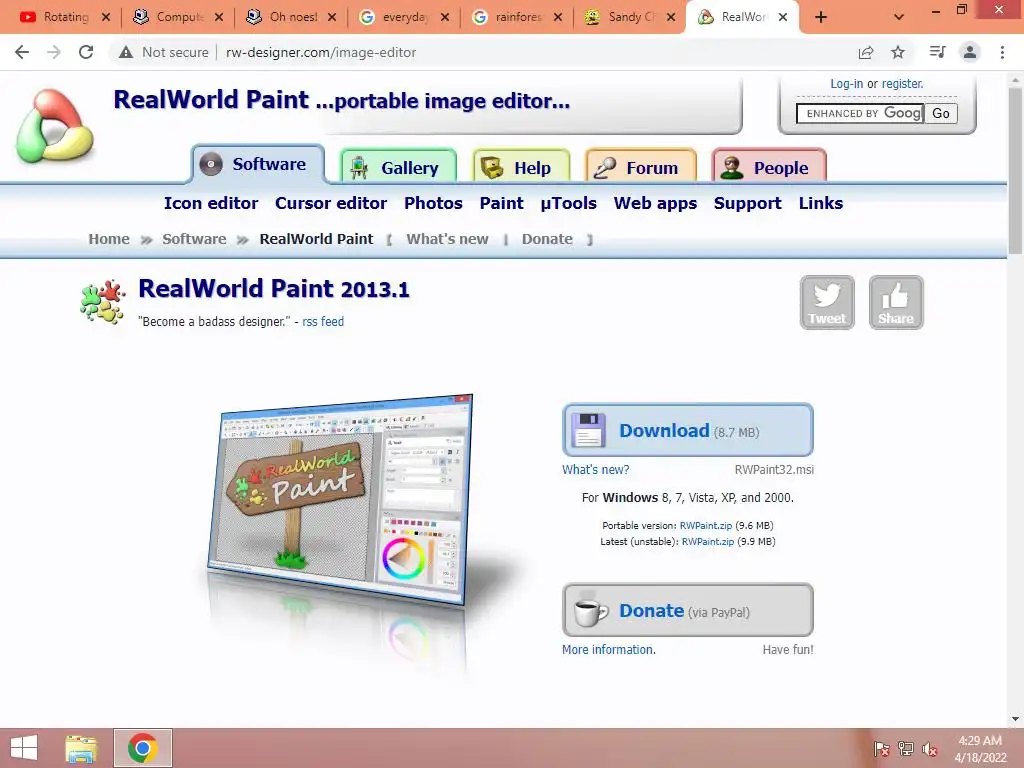
Task: Click the Not secure warning icon
Action: pyautogui.click(x=126, y=52)
